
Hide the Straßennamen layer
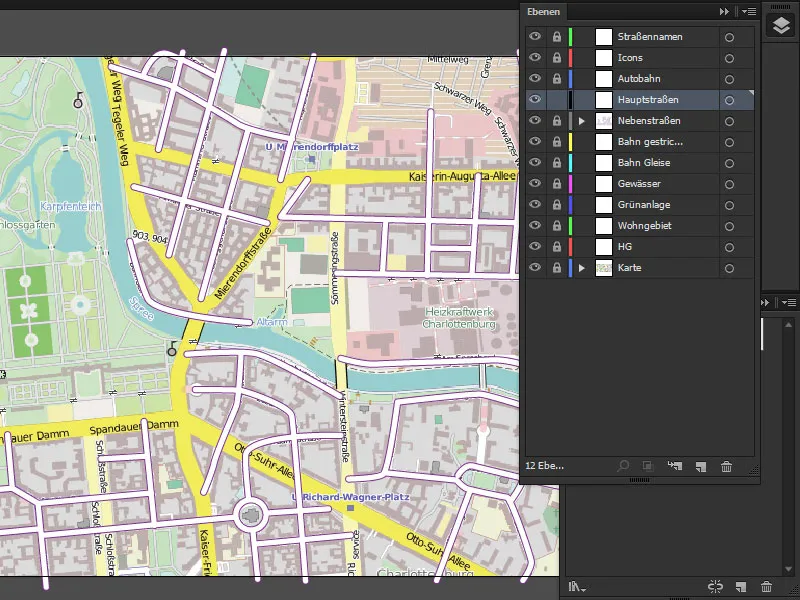(535, 36)
